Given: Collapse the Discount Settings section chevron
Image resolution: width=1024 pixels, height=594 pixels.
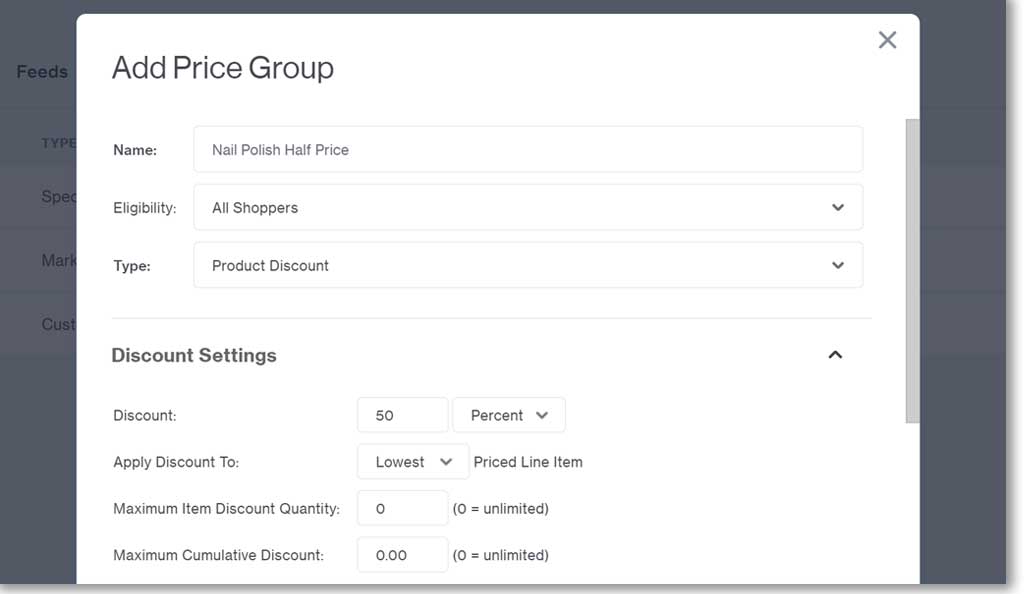Looking at the screenshot, I should (835, 355).
